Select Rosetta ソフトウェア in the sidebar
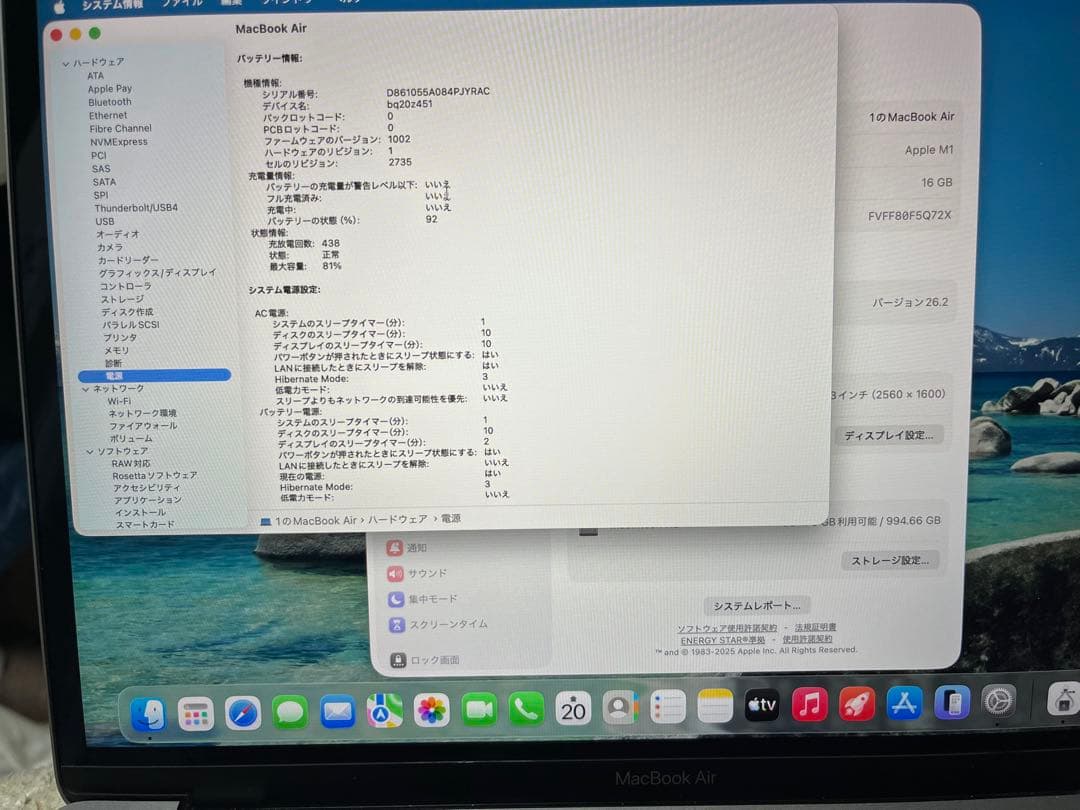Viewport: 1080px width, 810px height. [x=155, y=476]
